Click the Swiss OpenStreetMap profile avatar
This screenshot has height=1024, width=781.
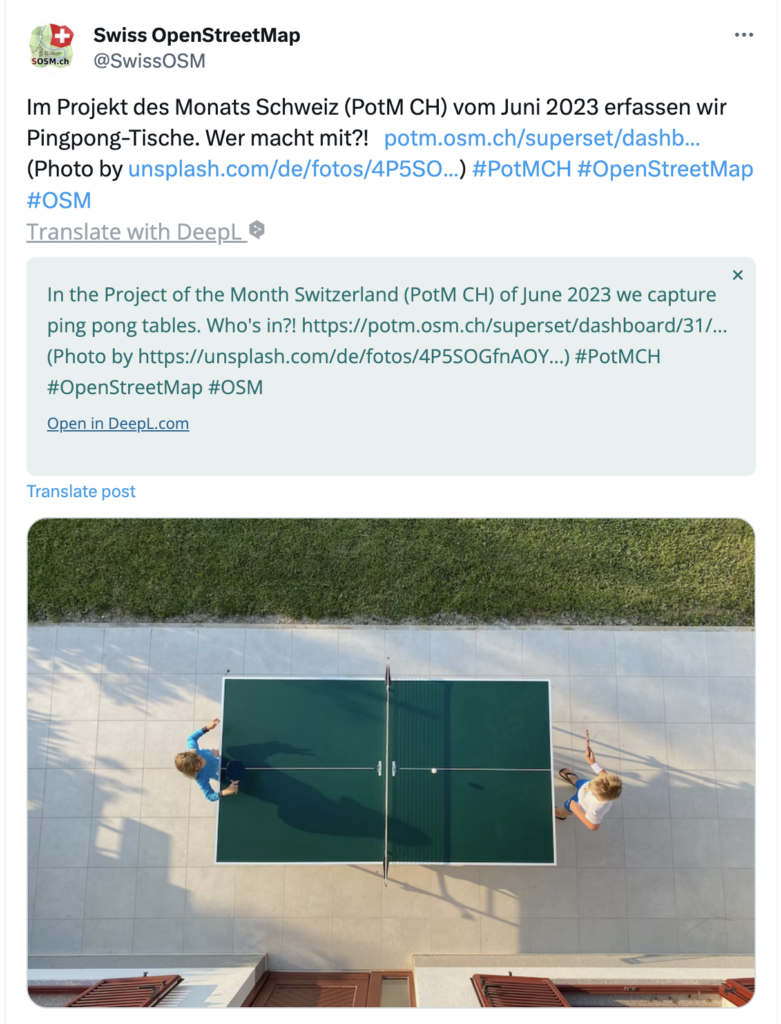[51, 46]
